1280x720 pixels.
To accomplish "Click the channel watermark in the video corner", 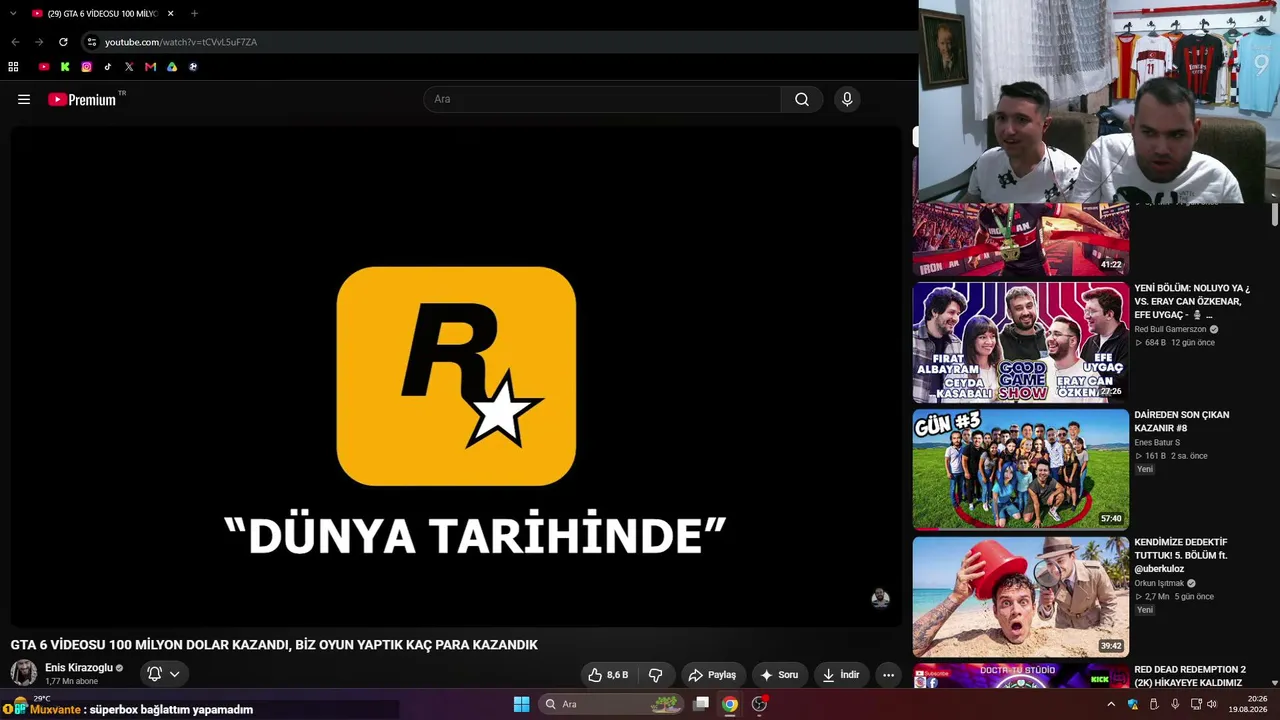I will 880,598.
